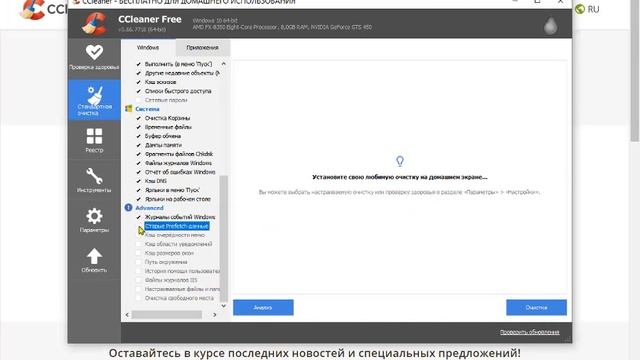Toggle 'Журналы событий Windows' checkbox
This screenshot has width=640, height=360.
pyautogui.click(x=138, y=217)
